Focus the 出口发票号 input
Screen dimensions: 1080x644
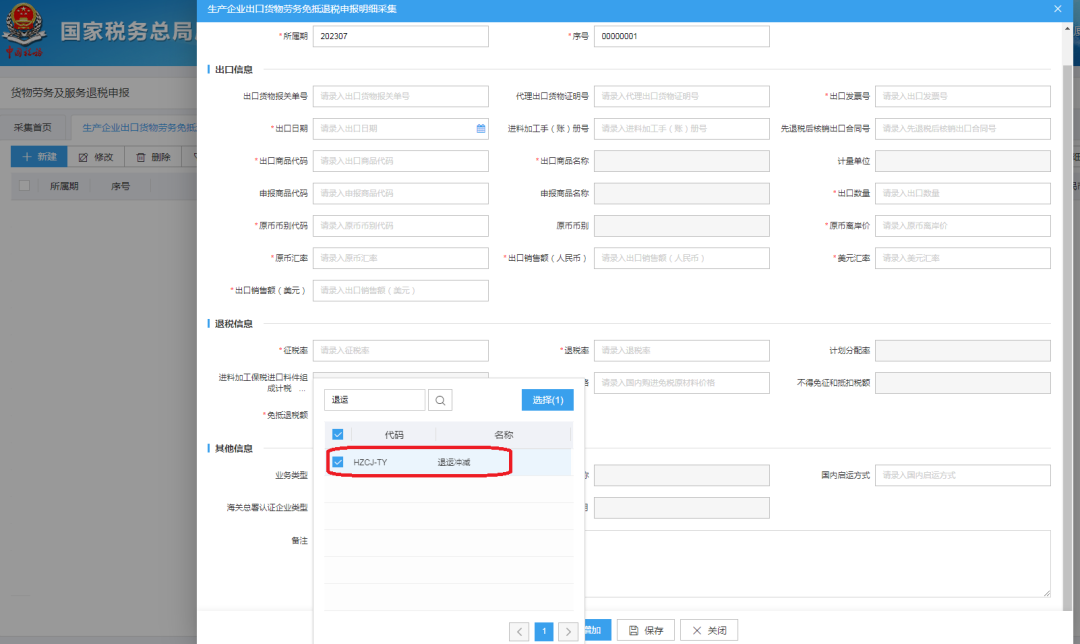[963, 96]
